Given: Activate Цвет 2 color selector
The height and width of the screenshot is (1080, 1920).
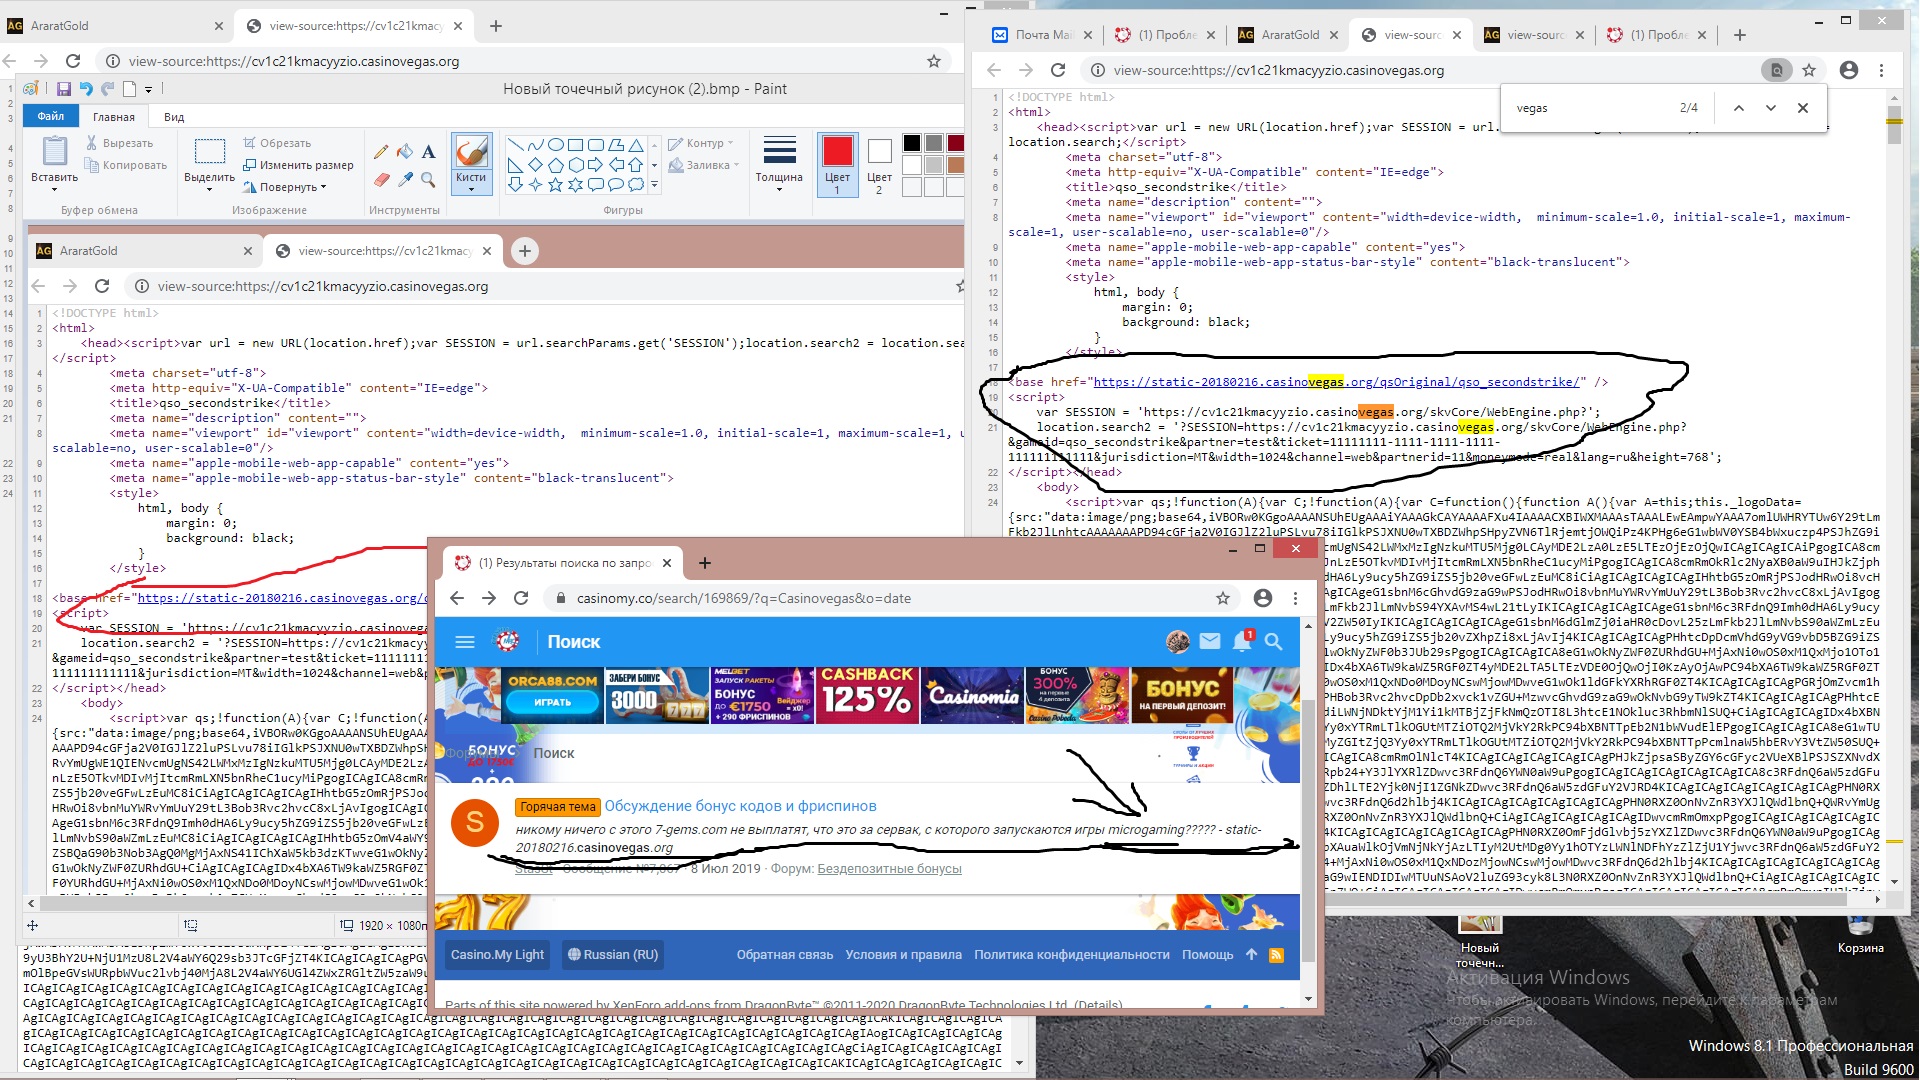Looking at the screenshot, I should [879, 163].
